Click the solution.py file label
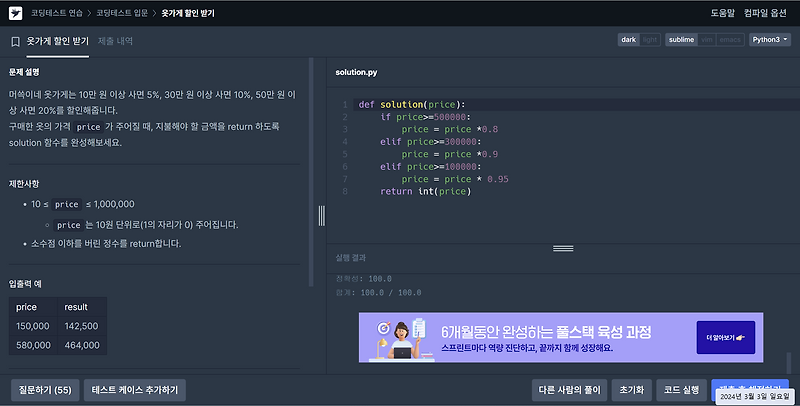Screen dimensions: 800x406 [x=356, y=72]
